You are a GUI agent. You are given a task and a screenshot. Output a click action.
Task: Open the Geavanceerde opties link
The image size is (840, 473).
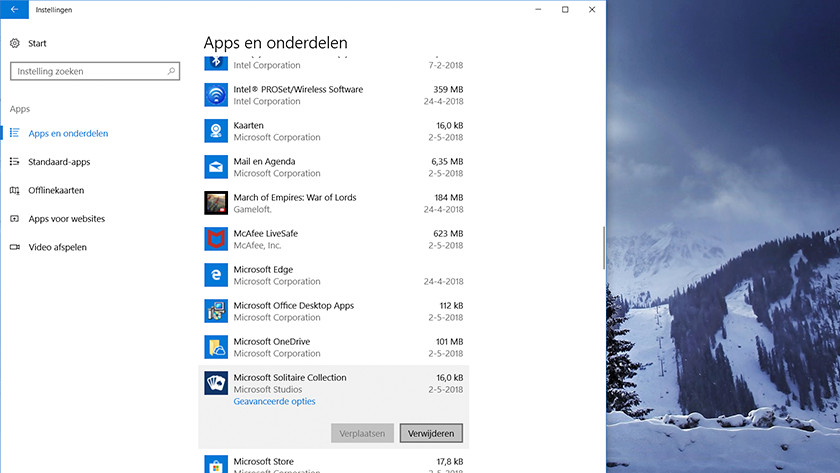coord(274,402)
